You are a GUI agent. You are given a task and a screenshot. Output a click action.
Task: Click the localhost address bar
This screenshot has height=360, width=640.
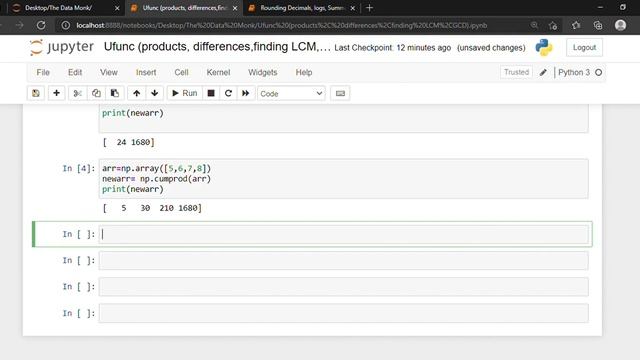282,25
